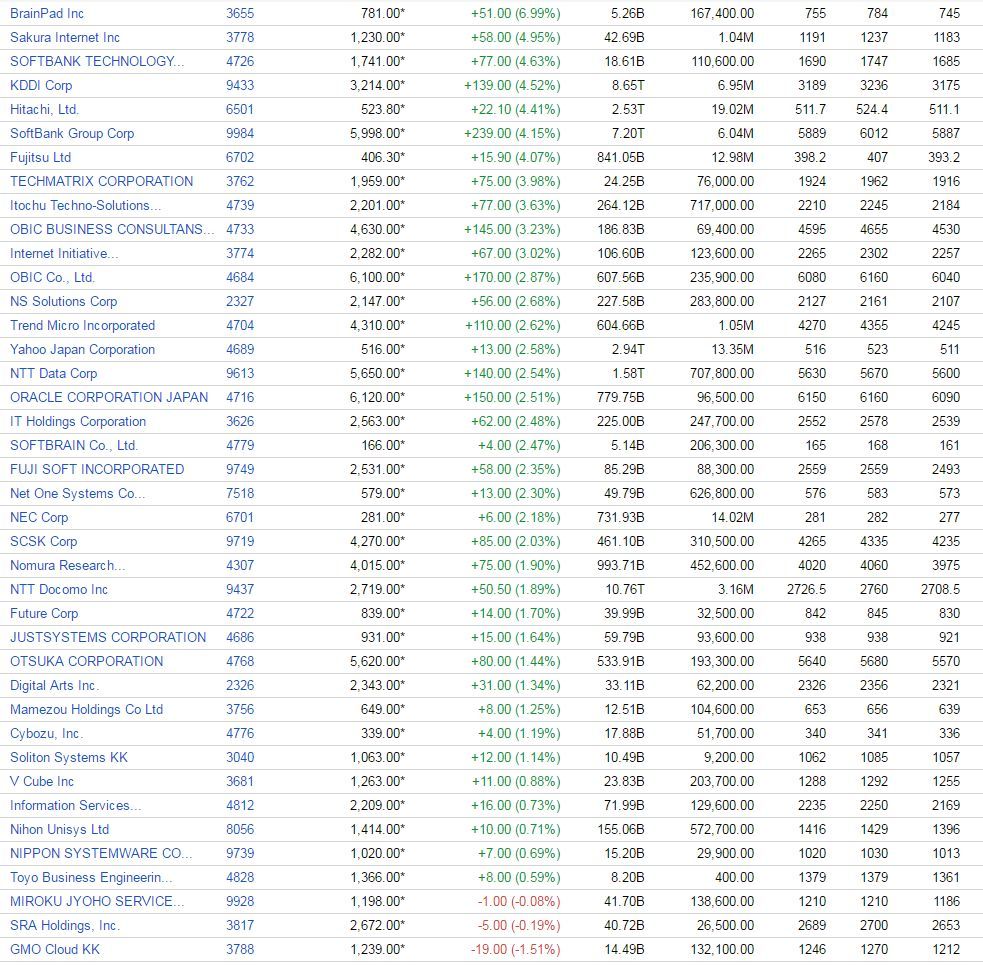The height and width of the screenshot is (965, 983).
Task: Open OBIC Co., Ltd. link
Action: [52, 277]
